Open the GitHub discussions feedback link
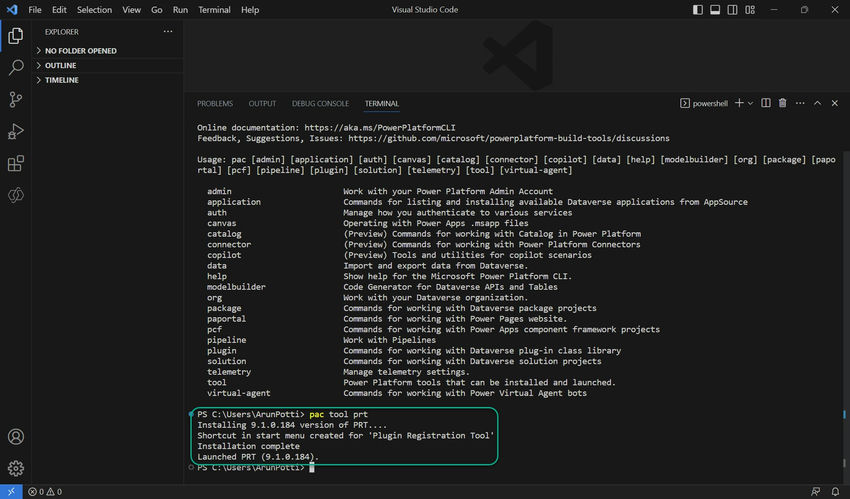 pos(509,138)
